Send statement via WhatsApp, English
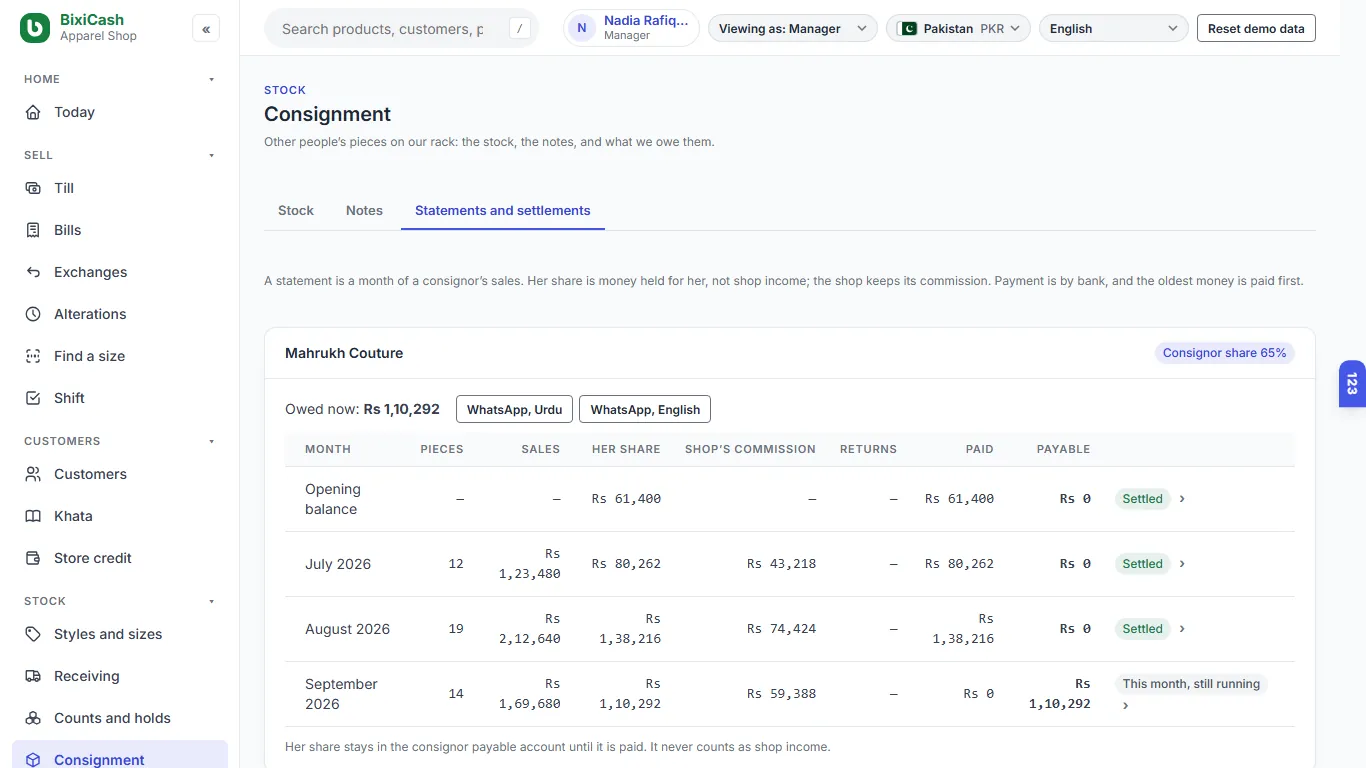 pyautogui.click(x=645, y=409)
